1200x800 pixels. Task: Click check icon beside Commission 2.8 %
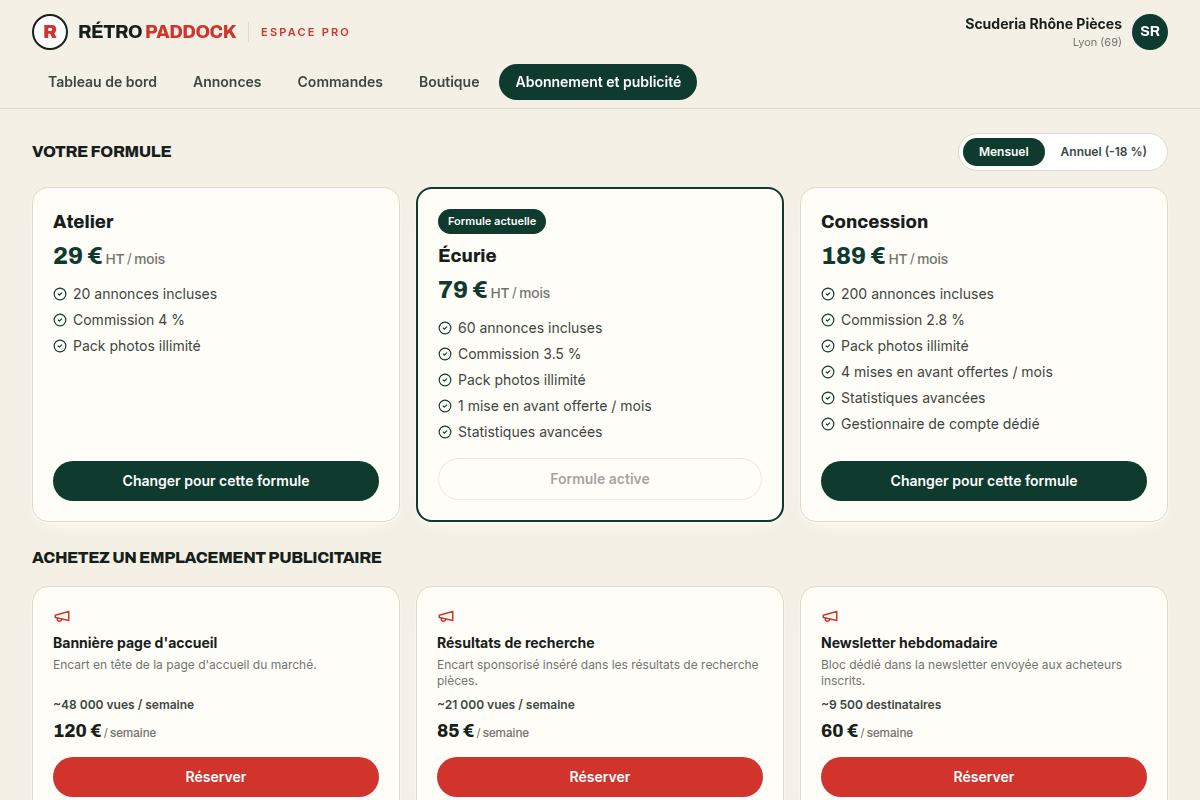(x=828, y=320)
